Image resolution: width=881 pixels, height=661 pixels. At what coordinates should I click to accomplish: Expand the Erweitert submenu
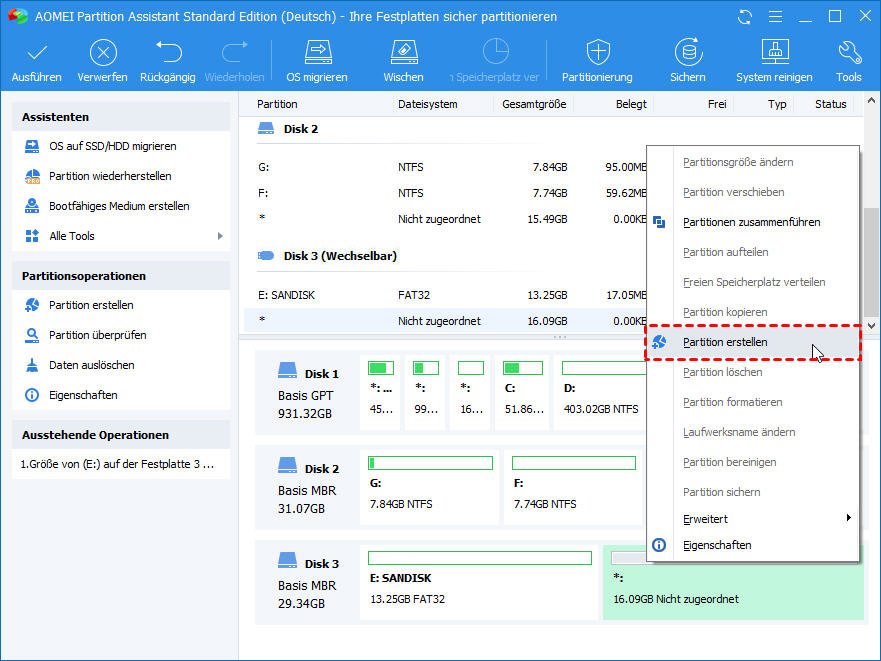coord(753,519)
